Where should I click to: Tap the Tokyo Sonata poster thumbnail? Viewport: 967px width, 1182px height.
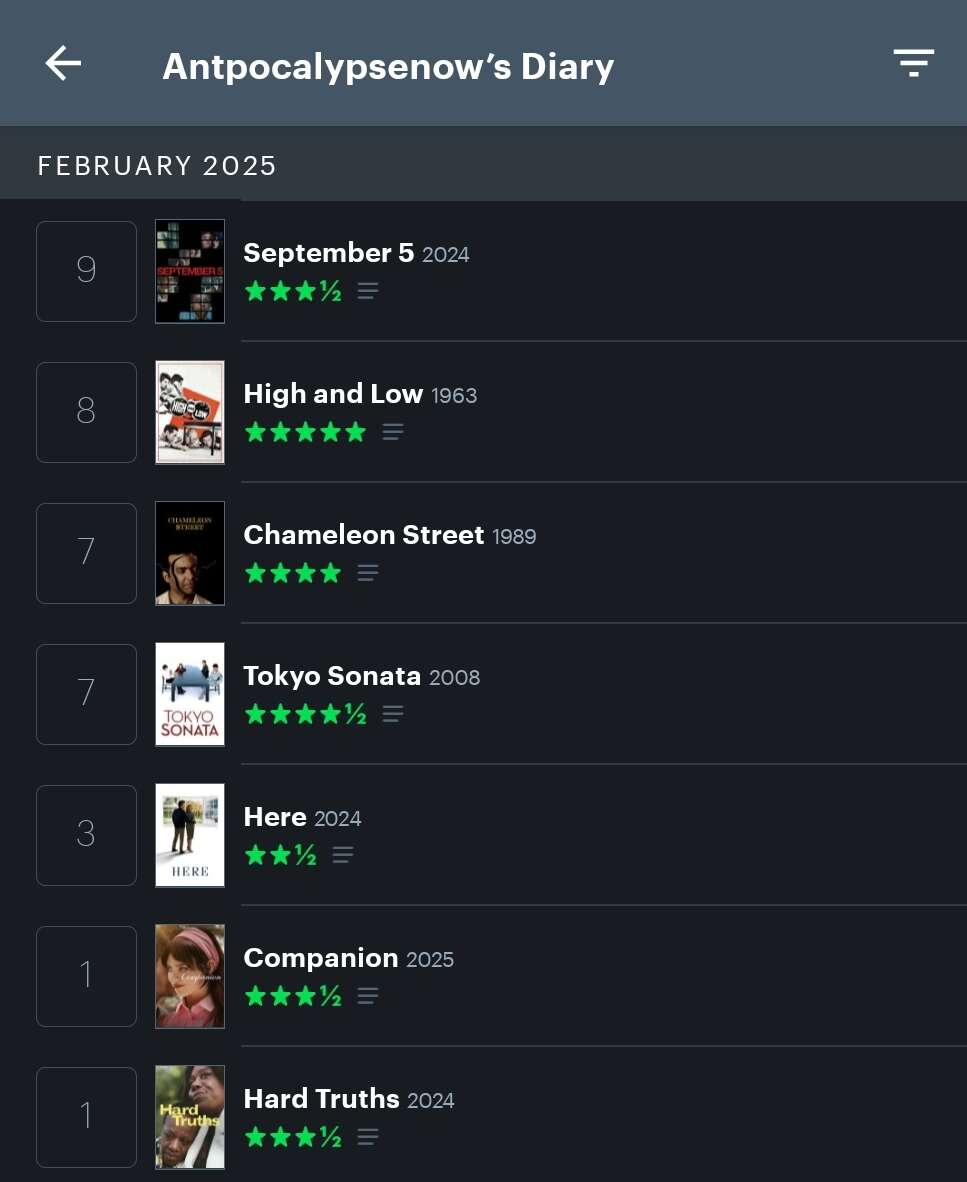(190, 694)
